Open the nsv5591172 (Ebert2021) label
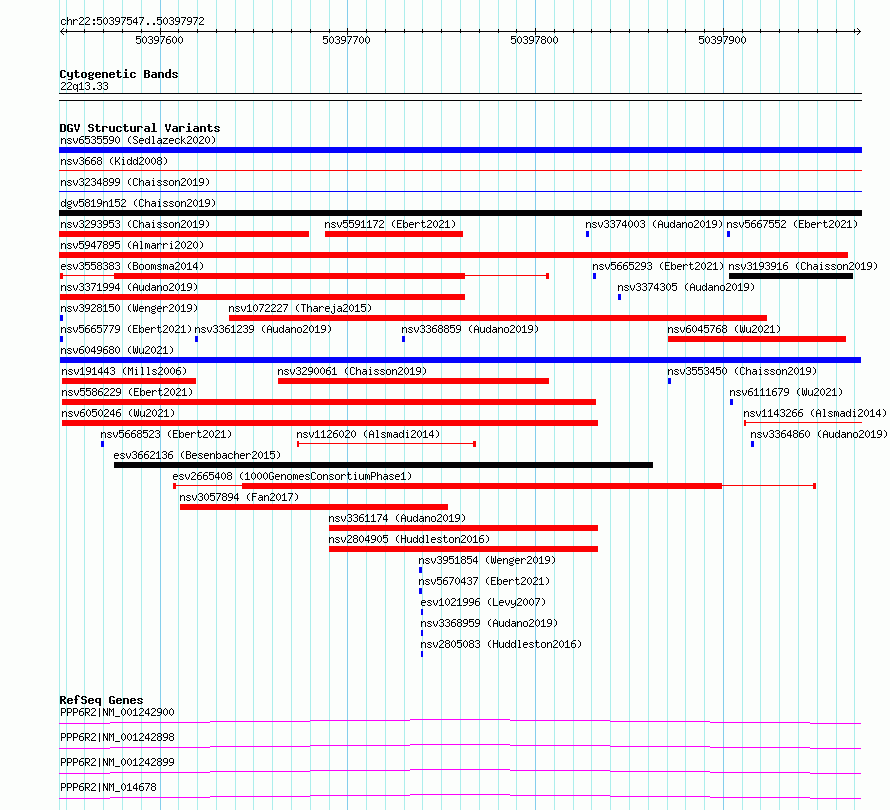Viewport: 890px width, 810px height. pos(390,224)
